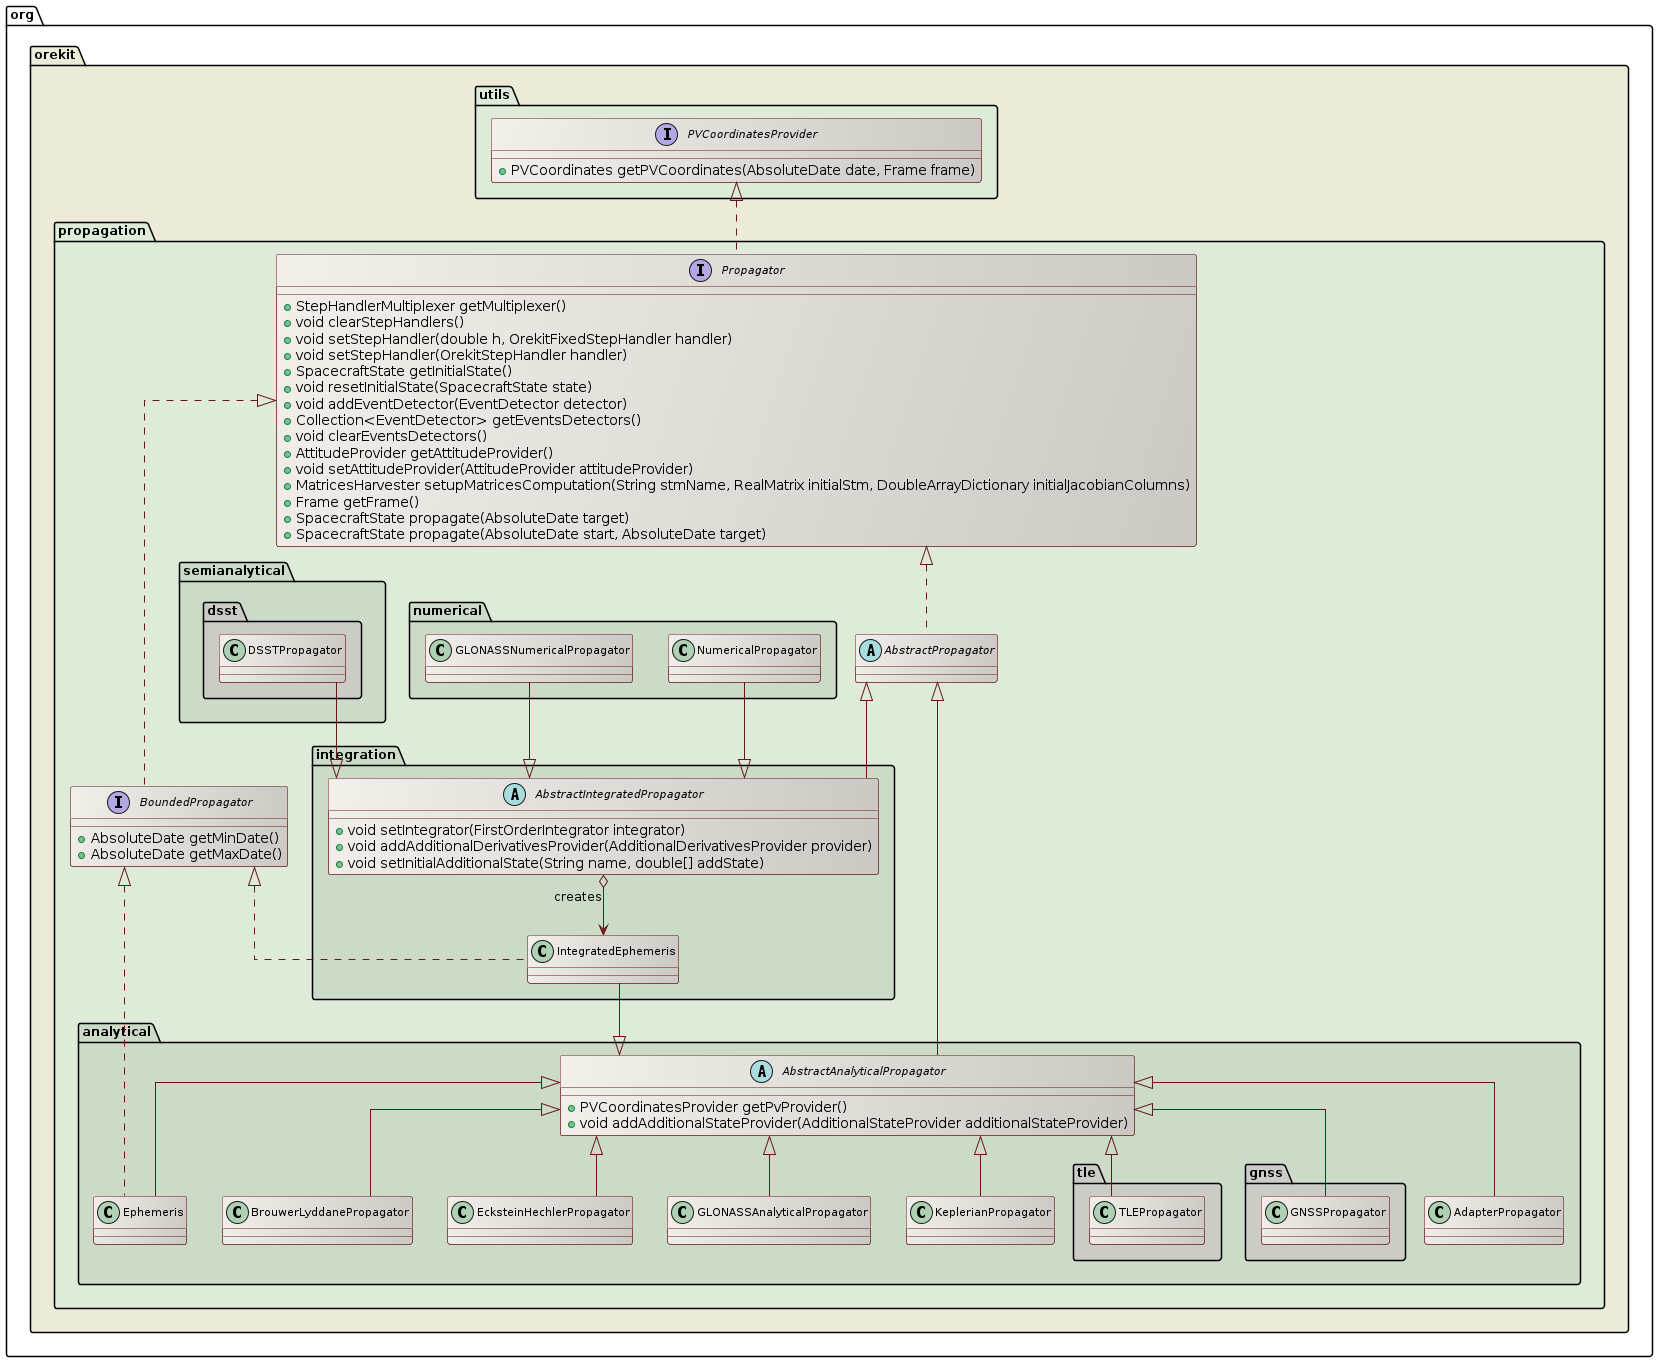The height and width of the screenshot is (1362, 1658).
Task: Toggle the public marker on getMultiplexer method
Action: point(288,307)
